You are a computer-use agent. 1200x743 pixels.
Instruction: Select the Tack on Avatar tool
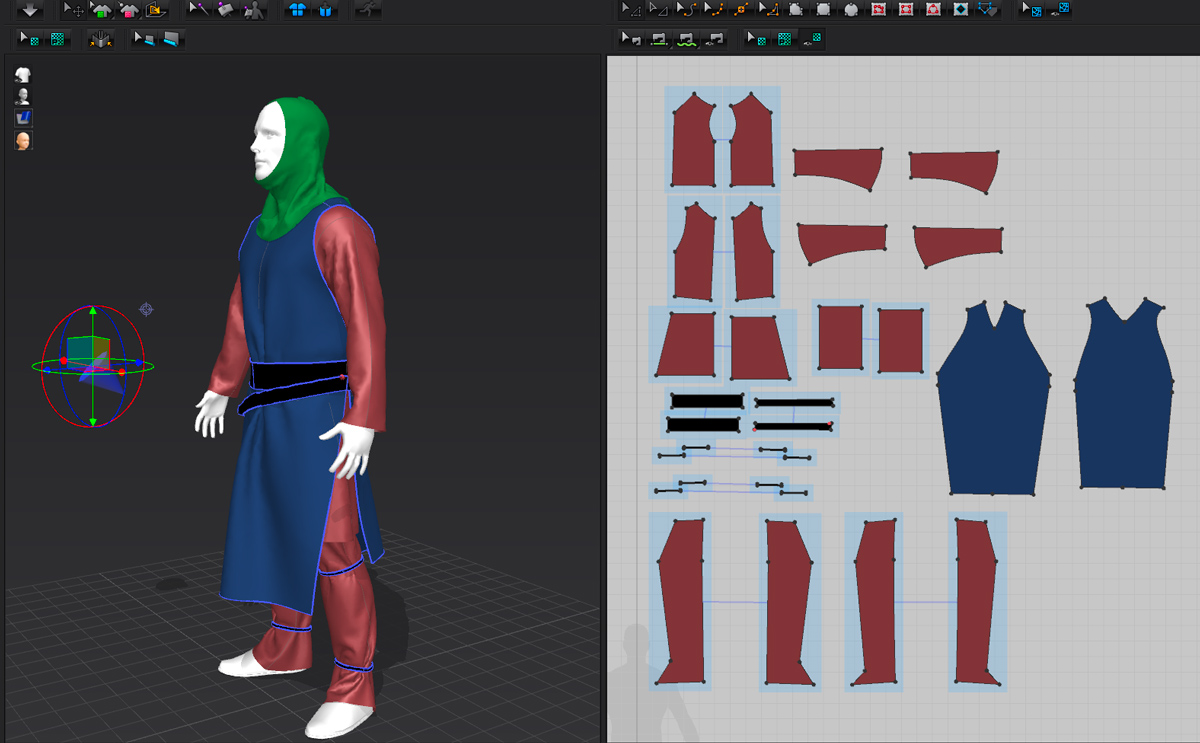(x=253, y=10)
